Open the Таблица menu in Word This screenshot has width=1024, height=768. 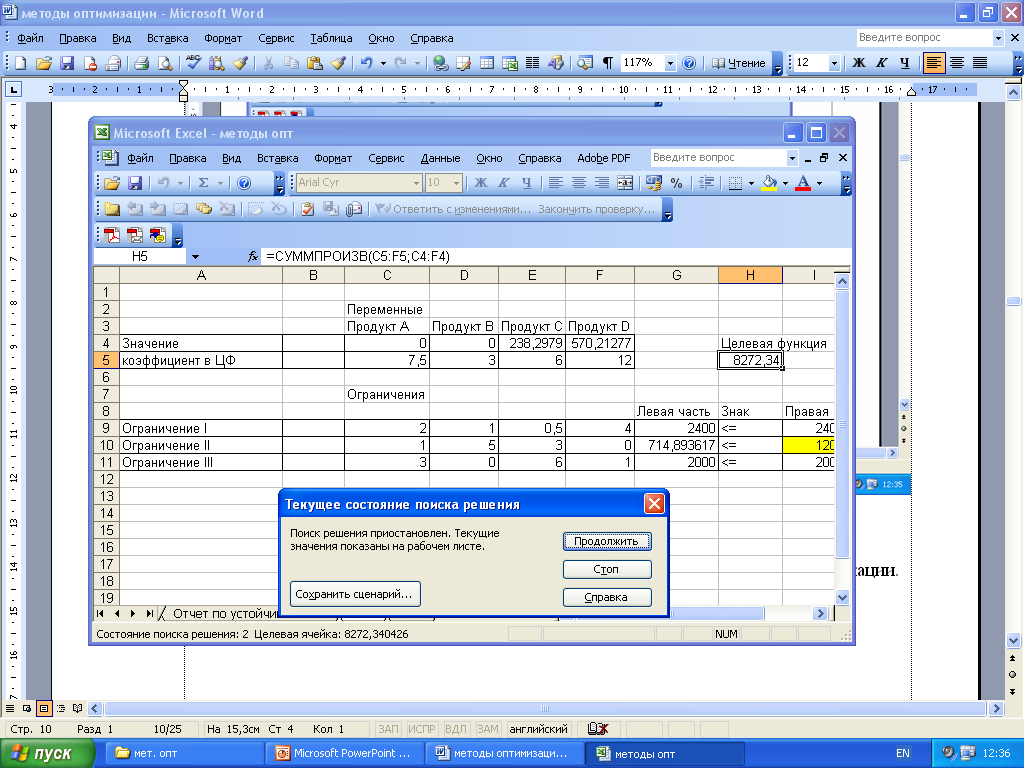(331, 38)
